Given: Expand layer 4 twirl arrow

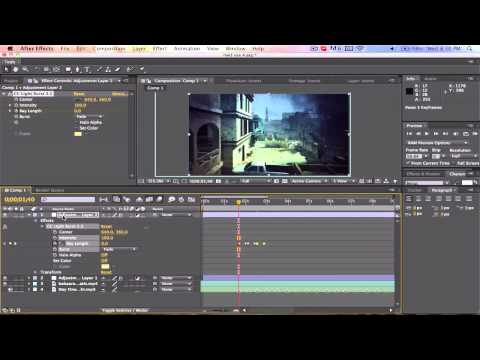Looking at the screenshot, I should pos(29,290).
